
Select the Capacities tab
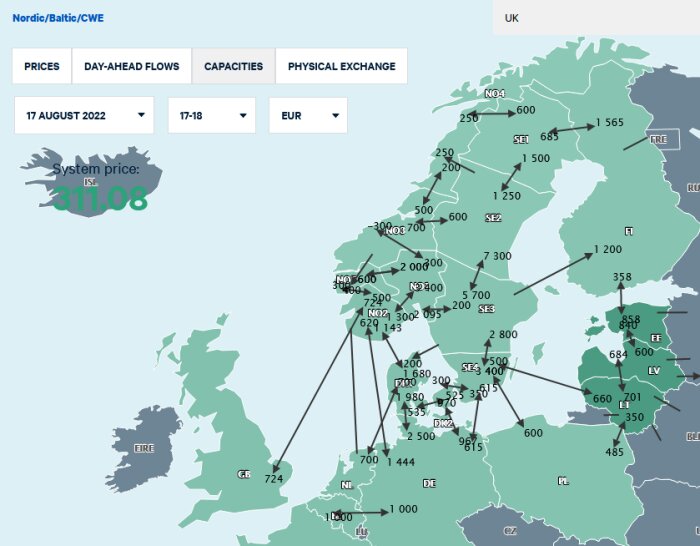(x=233, y=66)
